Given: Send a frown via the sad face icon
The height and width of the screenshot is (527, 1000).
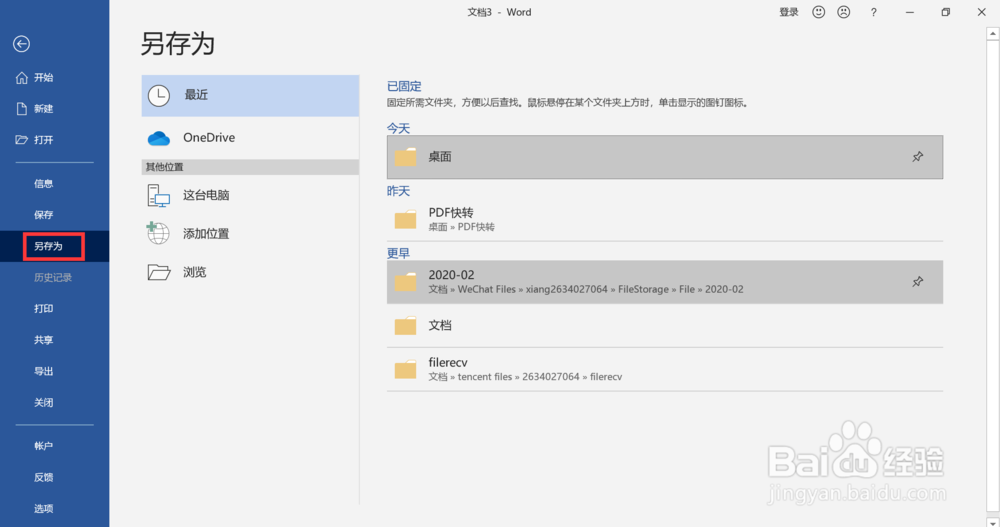Looking at the screenshot, I should coord(843,12).
